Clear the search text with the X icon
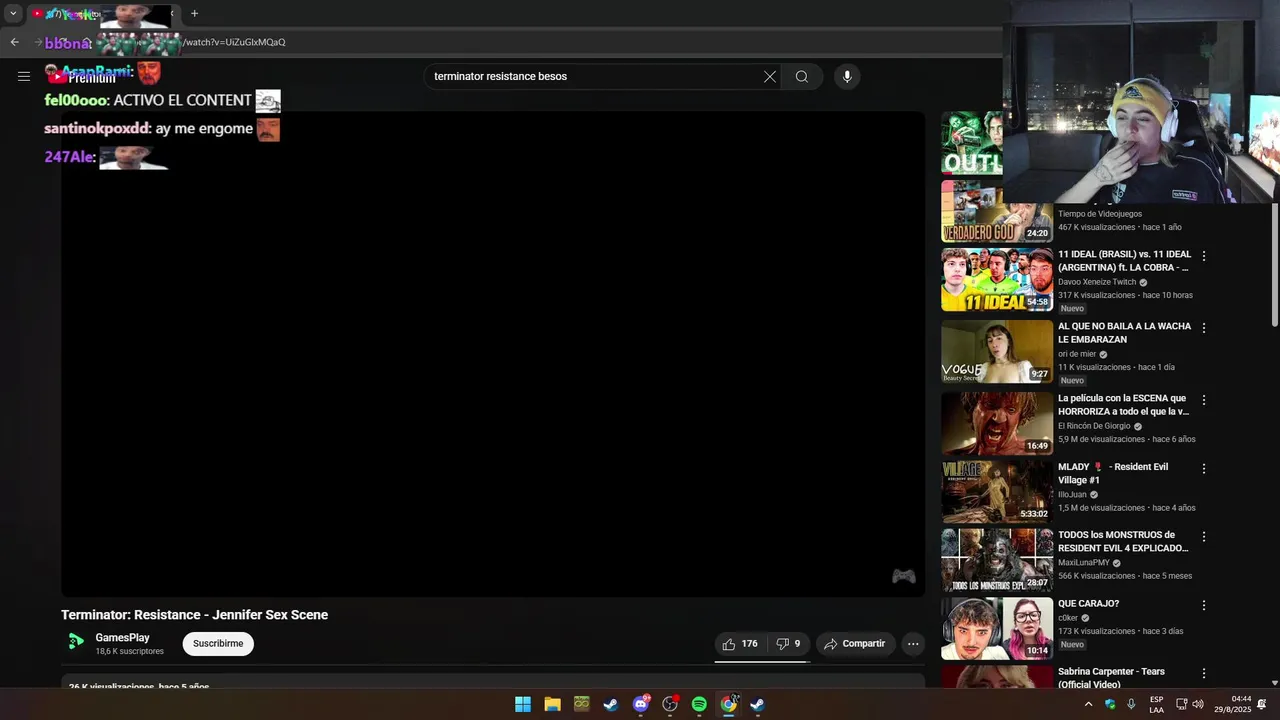 pyautogui.click(x=770, y=77)
